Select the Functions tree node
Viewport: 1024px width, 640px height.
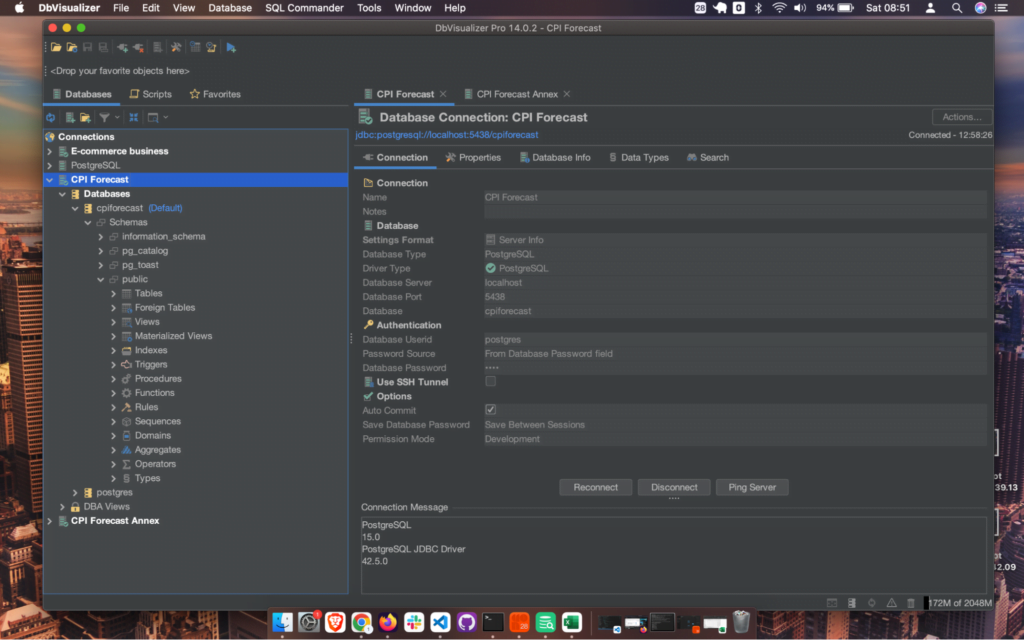point(154,393)
